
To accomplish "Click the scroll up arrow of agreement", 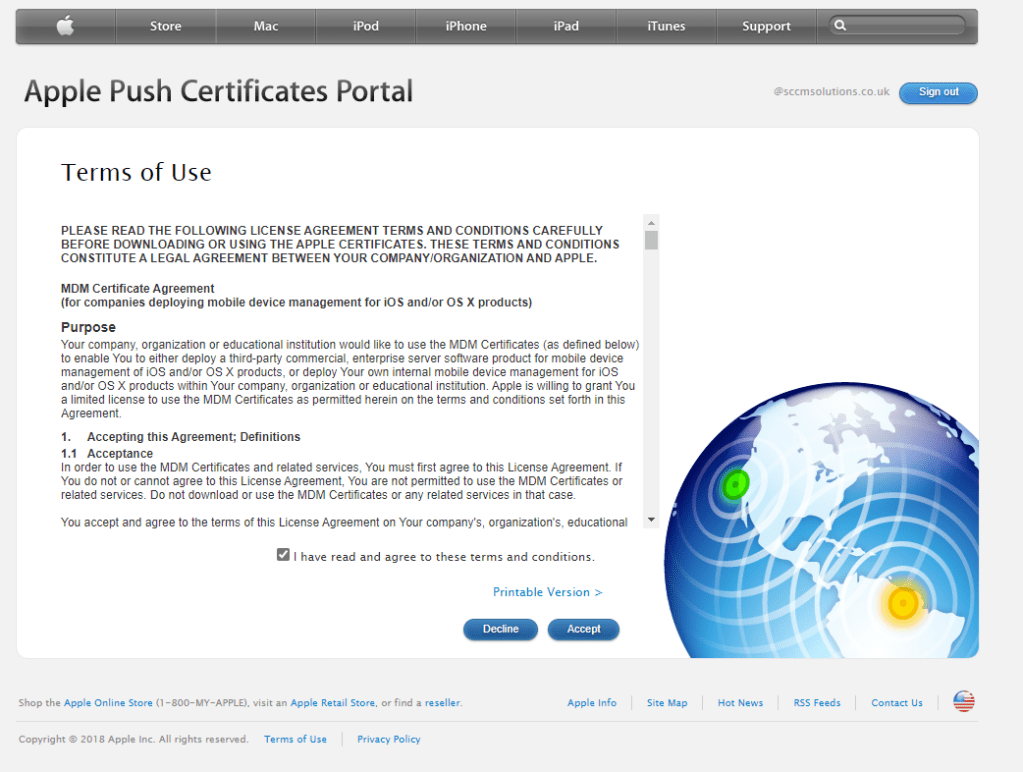I will (651, 222).
